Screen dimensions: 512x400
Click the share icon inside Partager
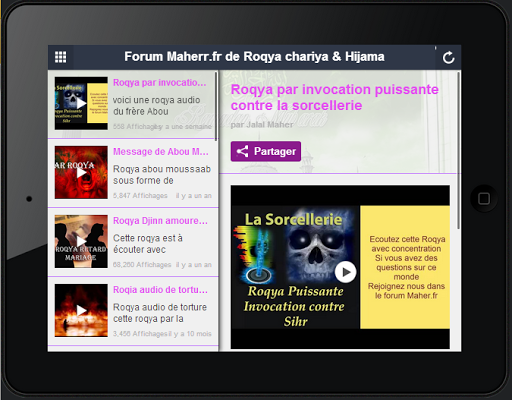click(242, 151)
